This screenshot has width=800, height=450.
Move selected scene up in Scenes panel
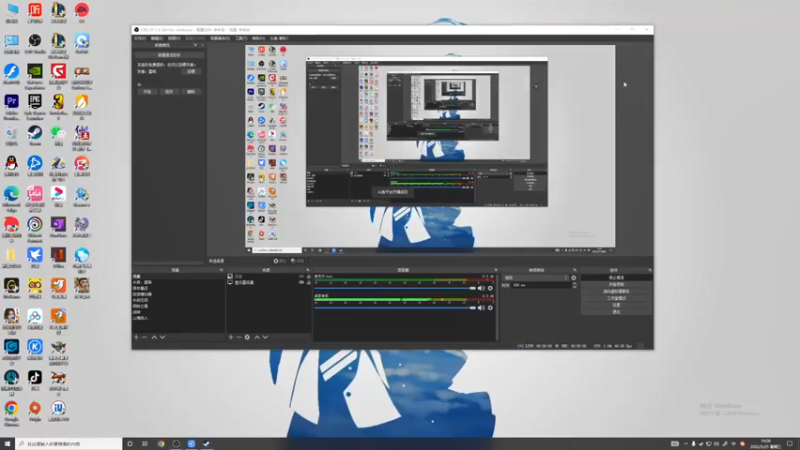tap(154, 337)
